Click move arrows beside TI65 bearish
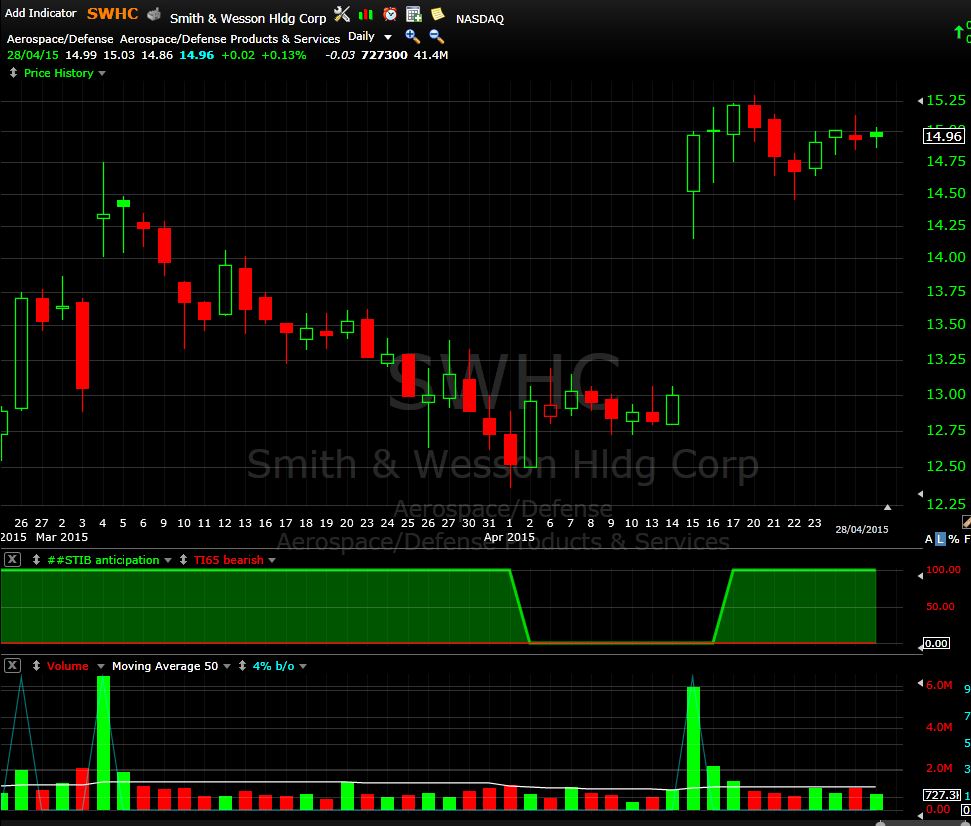Viewport: 971px width, 826px height. coord(183,560)
